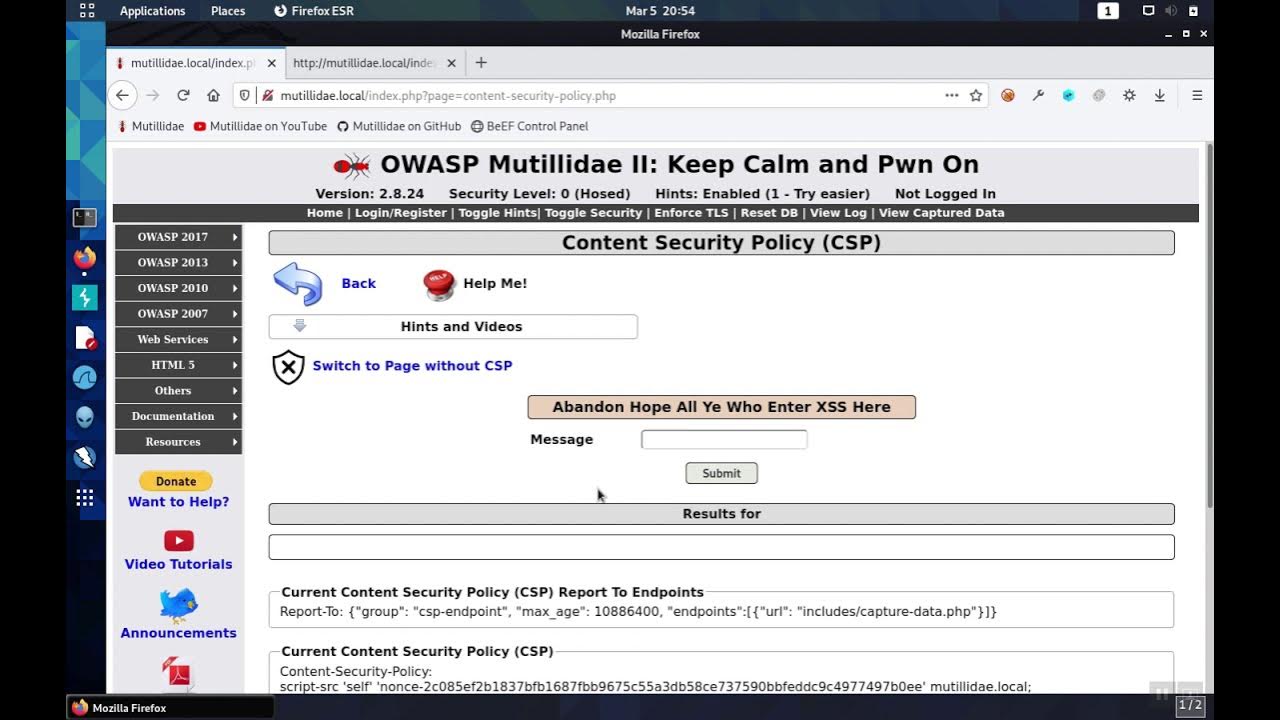This screenshot has height=720, width=1280.
Task: Click the gear extension icon in toolbar
Action: click(1129, 95)
